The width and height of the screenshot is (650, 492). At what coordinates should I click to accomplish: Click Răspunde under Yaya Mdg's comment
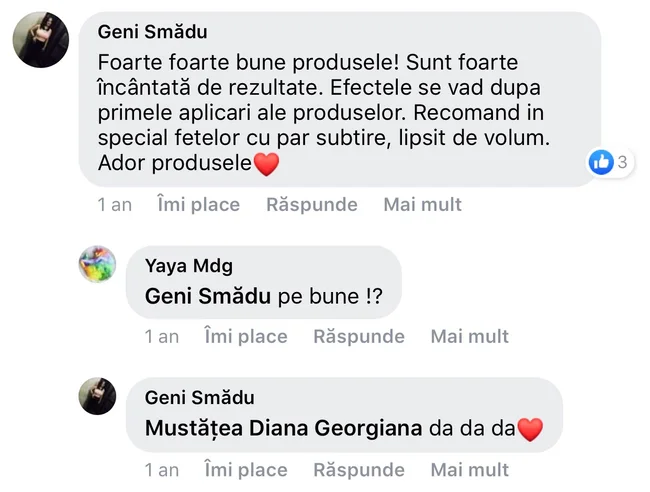[x=358, y=336]
